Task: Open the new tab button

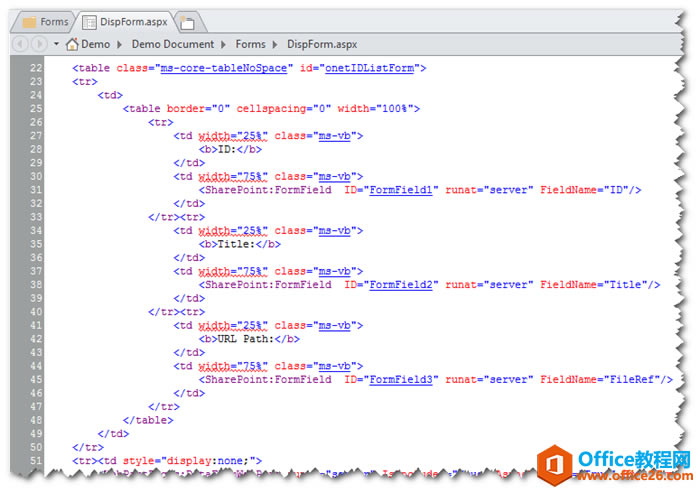Action: coord(188,22)
